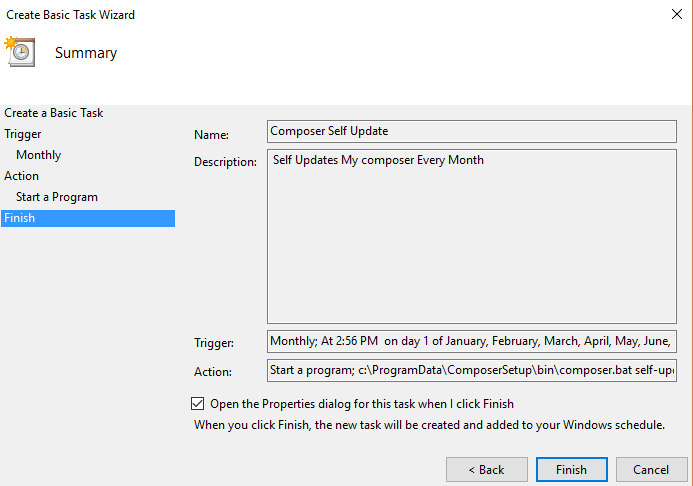Select Create a Basic Task step
The height and width of the screenshot is (486, 693).
pos(54,113)
